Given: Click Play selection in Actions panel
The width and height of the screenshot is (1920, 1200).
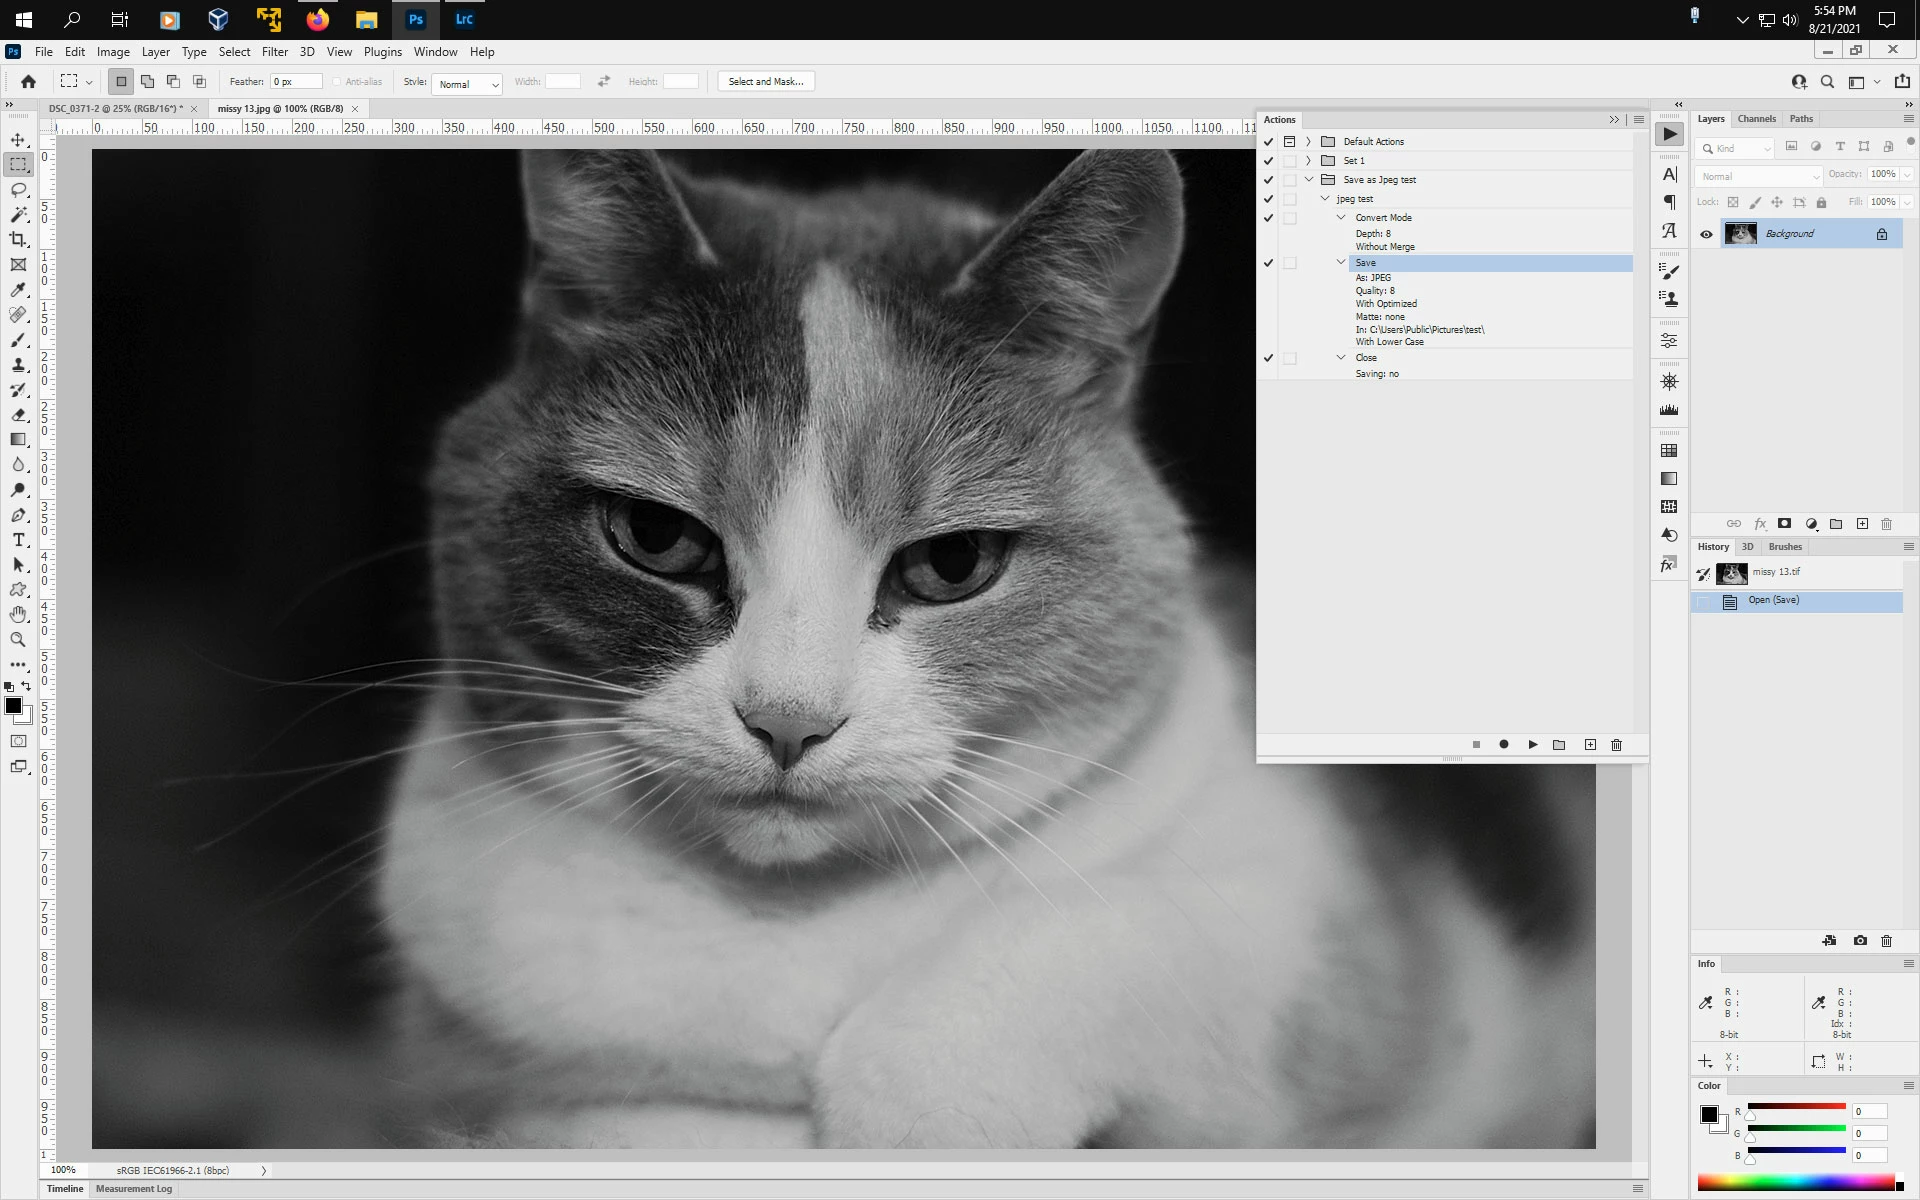Looking at the screenshot, I should pyautogui.click(x=1532, y=745).
